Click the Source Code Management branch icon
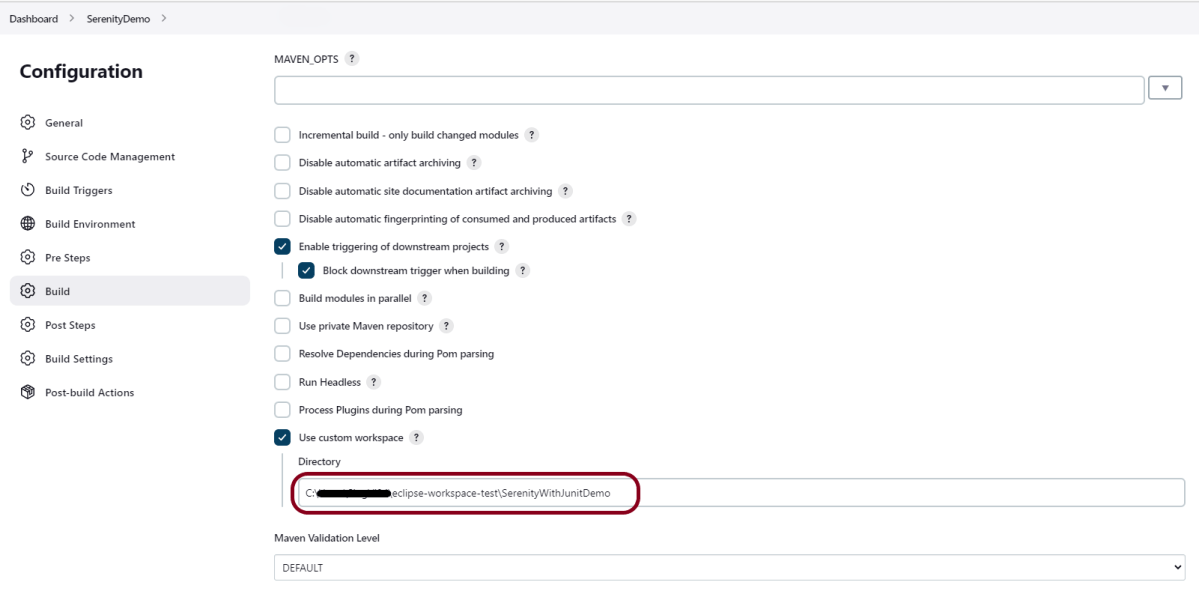Image resolution: width=1199 pixels, height=594 pixels. 28,157
